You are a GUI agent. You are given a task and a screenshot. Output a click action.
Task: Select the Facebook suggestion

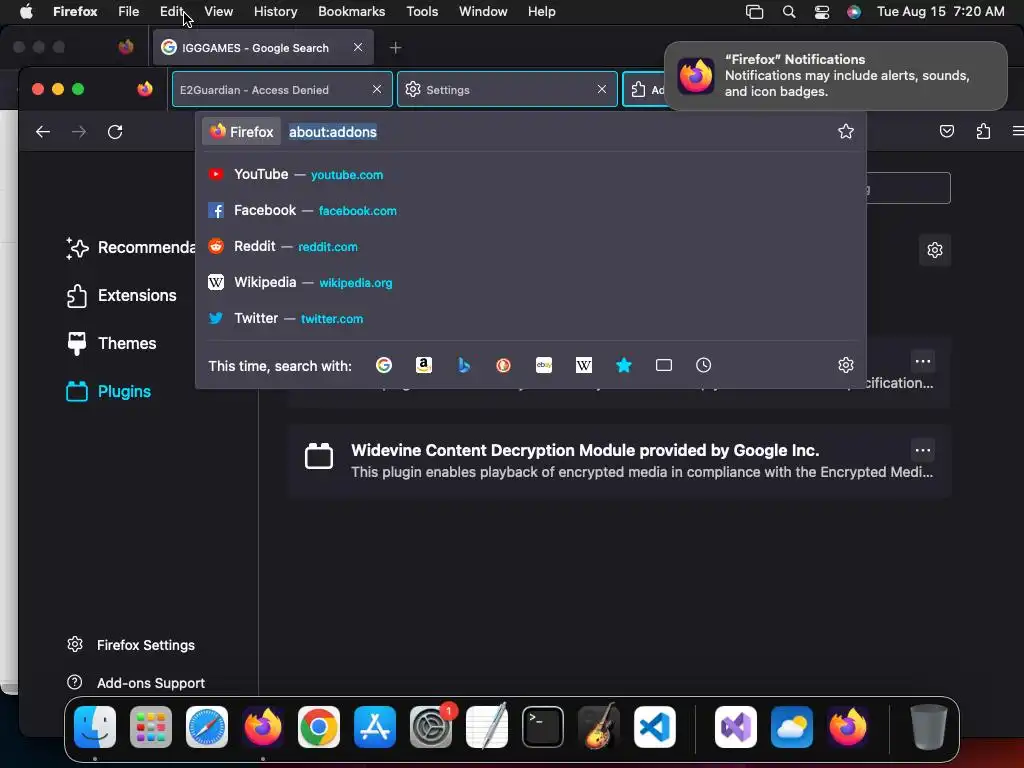[x=530, y=210]
